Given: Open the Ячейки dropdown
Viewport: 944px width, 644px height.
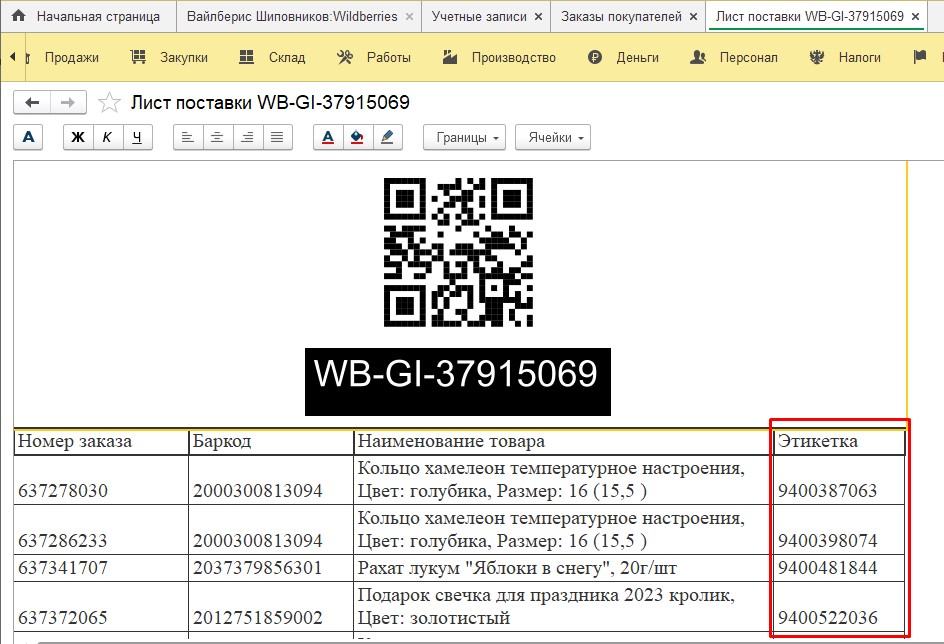Looking at the screenshot, I should coord(553,137).
